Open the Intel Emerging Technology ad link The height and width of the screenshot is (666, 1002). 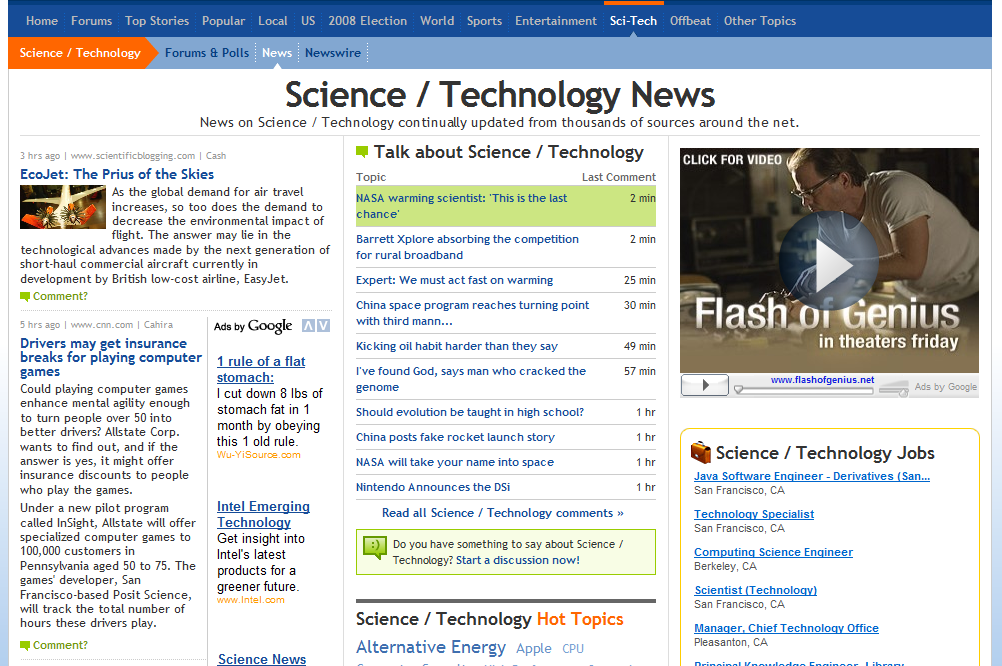pos(263,515)
